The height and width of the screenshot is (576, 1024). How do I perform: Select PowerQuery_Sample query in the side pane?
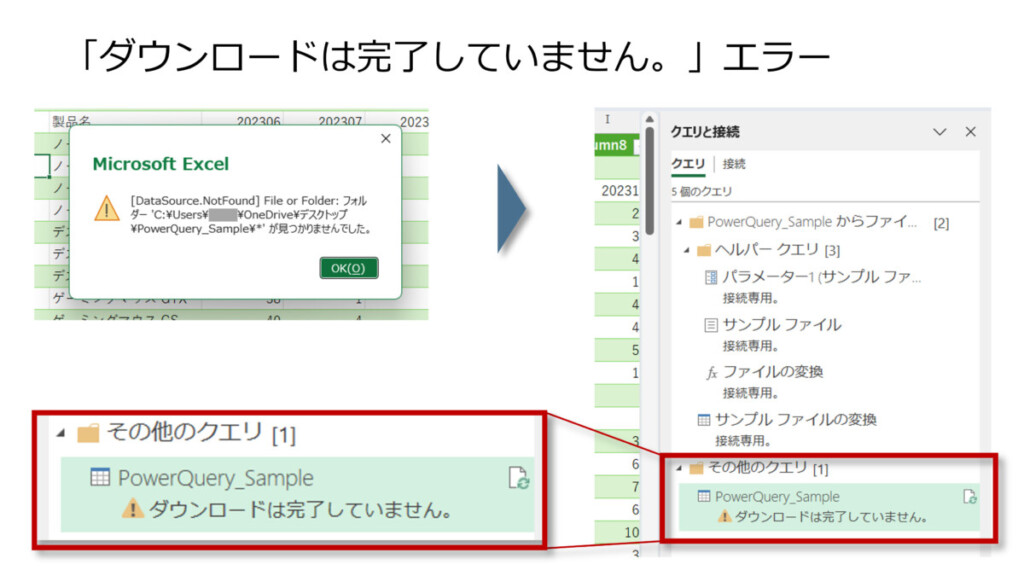click(x=777, y=497)
